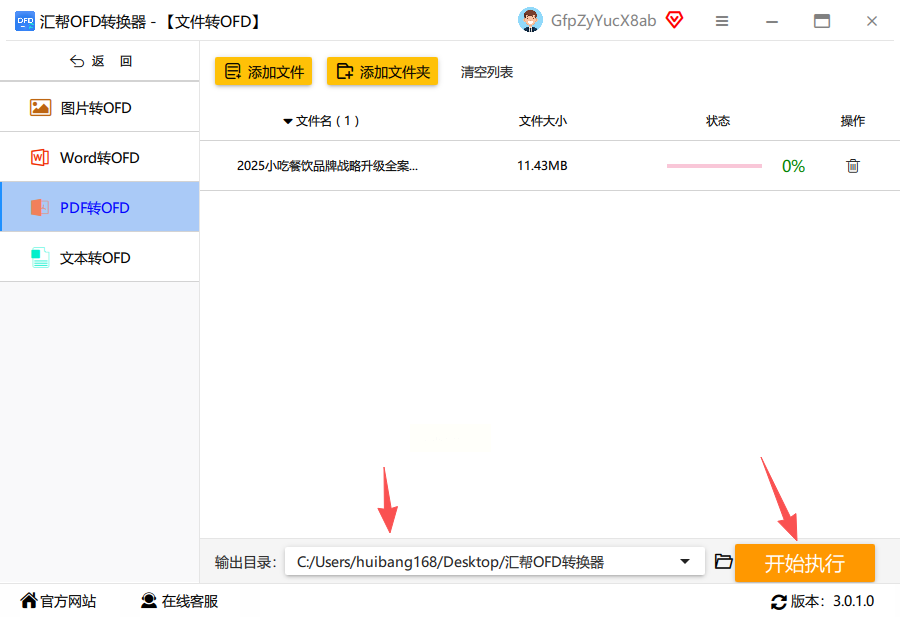This screenshot has width=900, height=617.
Task: Click the 操作 column header
Action: click(852, 121)
